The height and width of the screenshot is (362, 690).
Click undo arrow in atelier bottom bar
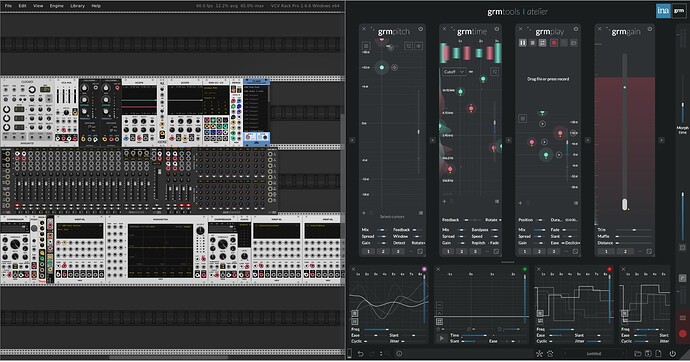pos(360,354)
